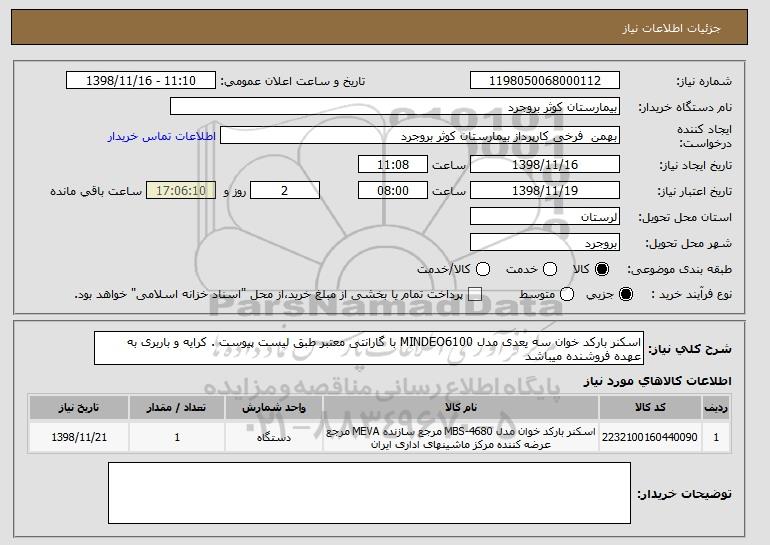Click the تاریخ نیاز column header
The width and height of the screenshot is (770, 545).
pyautogui.click(x=79, y=408)
